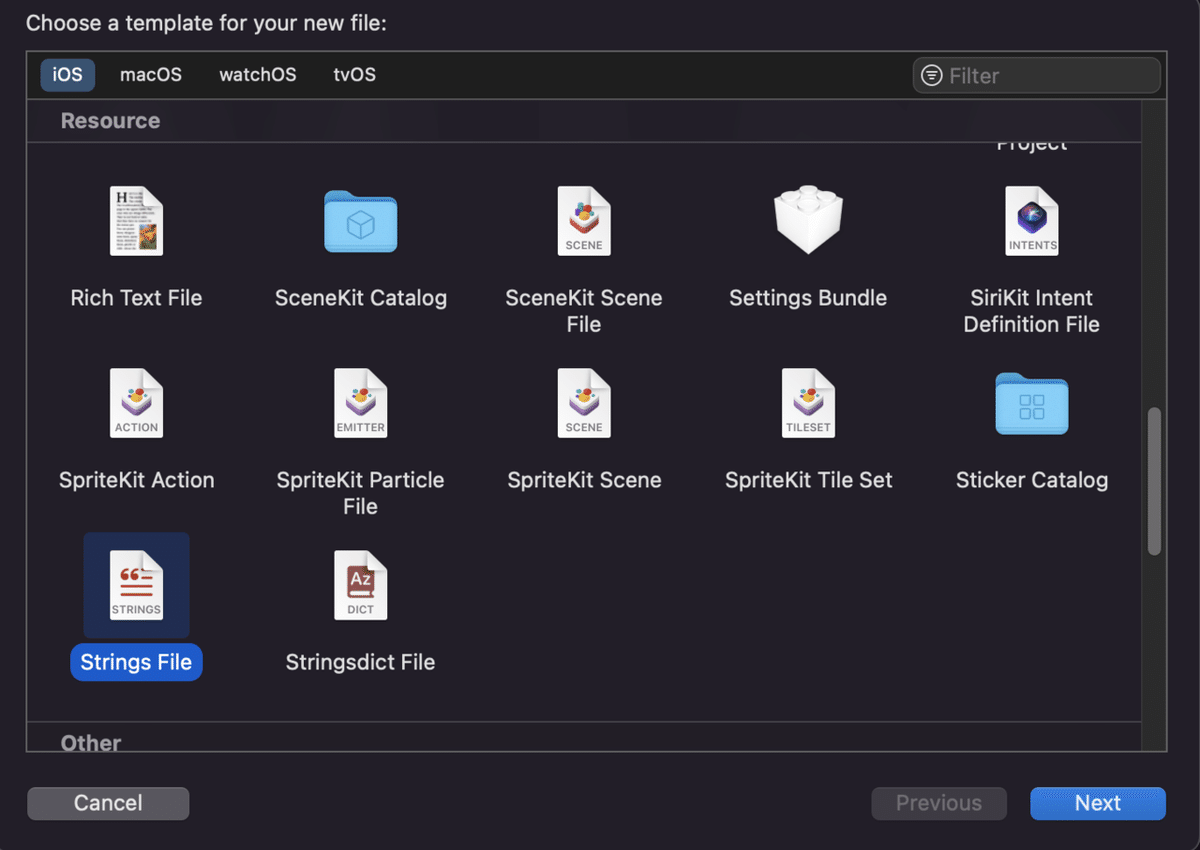This screenshot has height=850, width=1200.
Task: Choose the SiriKit Intent Definition File icon
Action: [x=1032, y=221]
